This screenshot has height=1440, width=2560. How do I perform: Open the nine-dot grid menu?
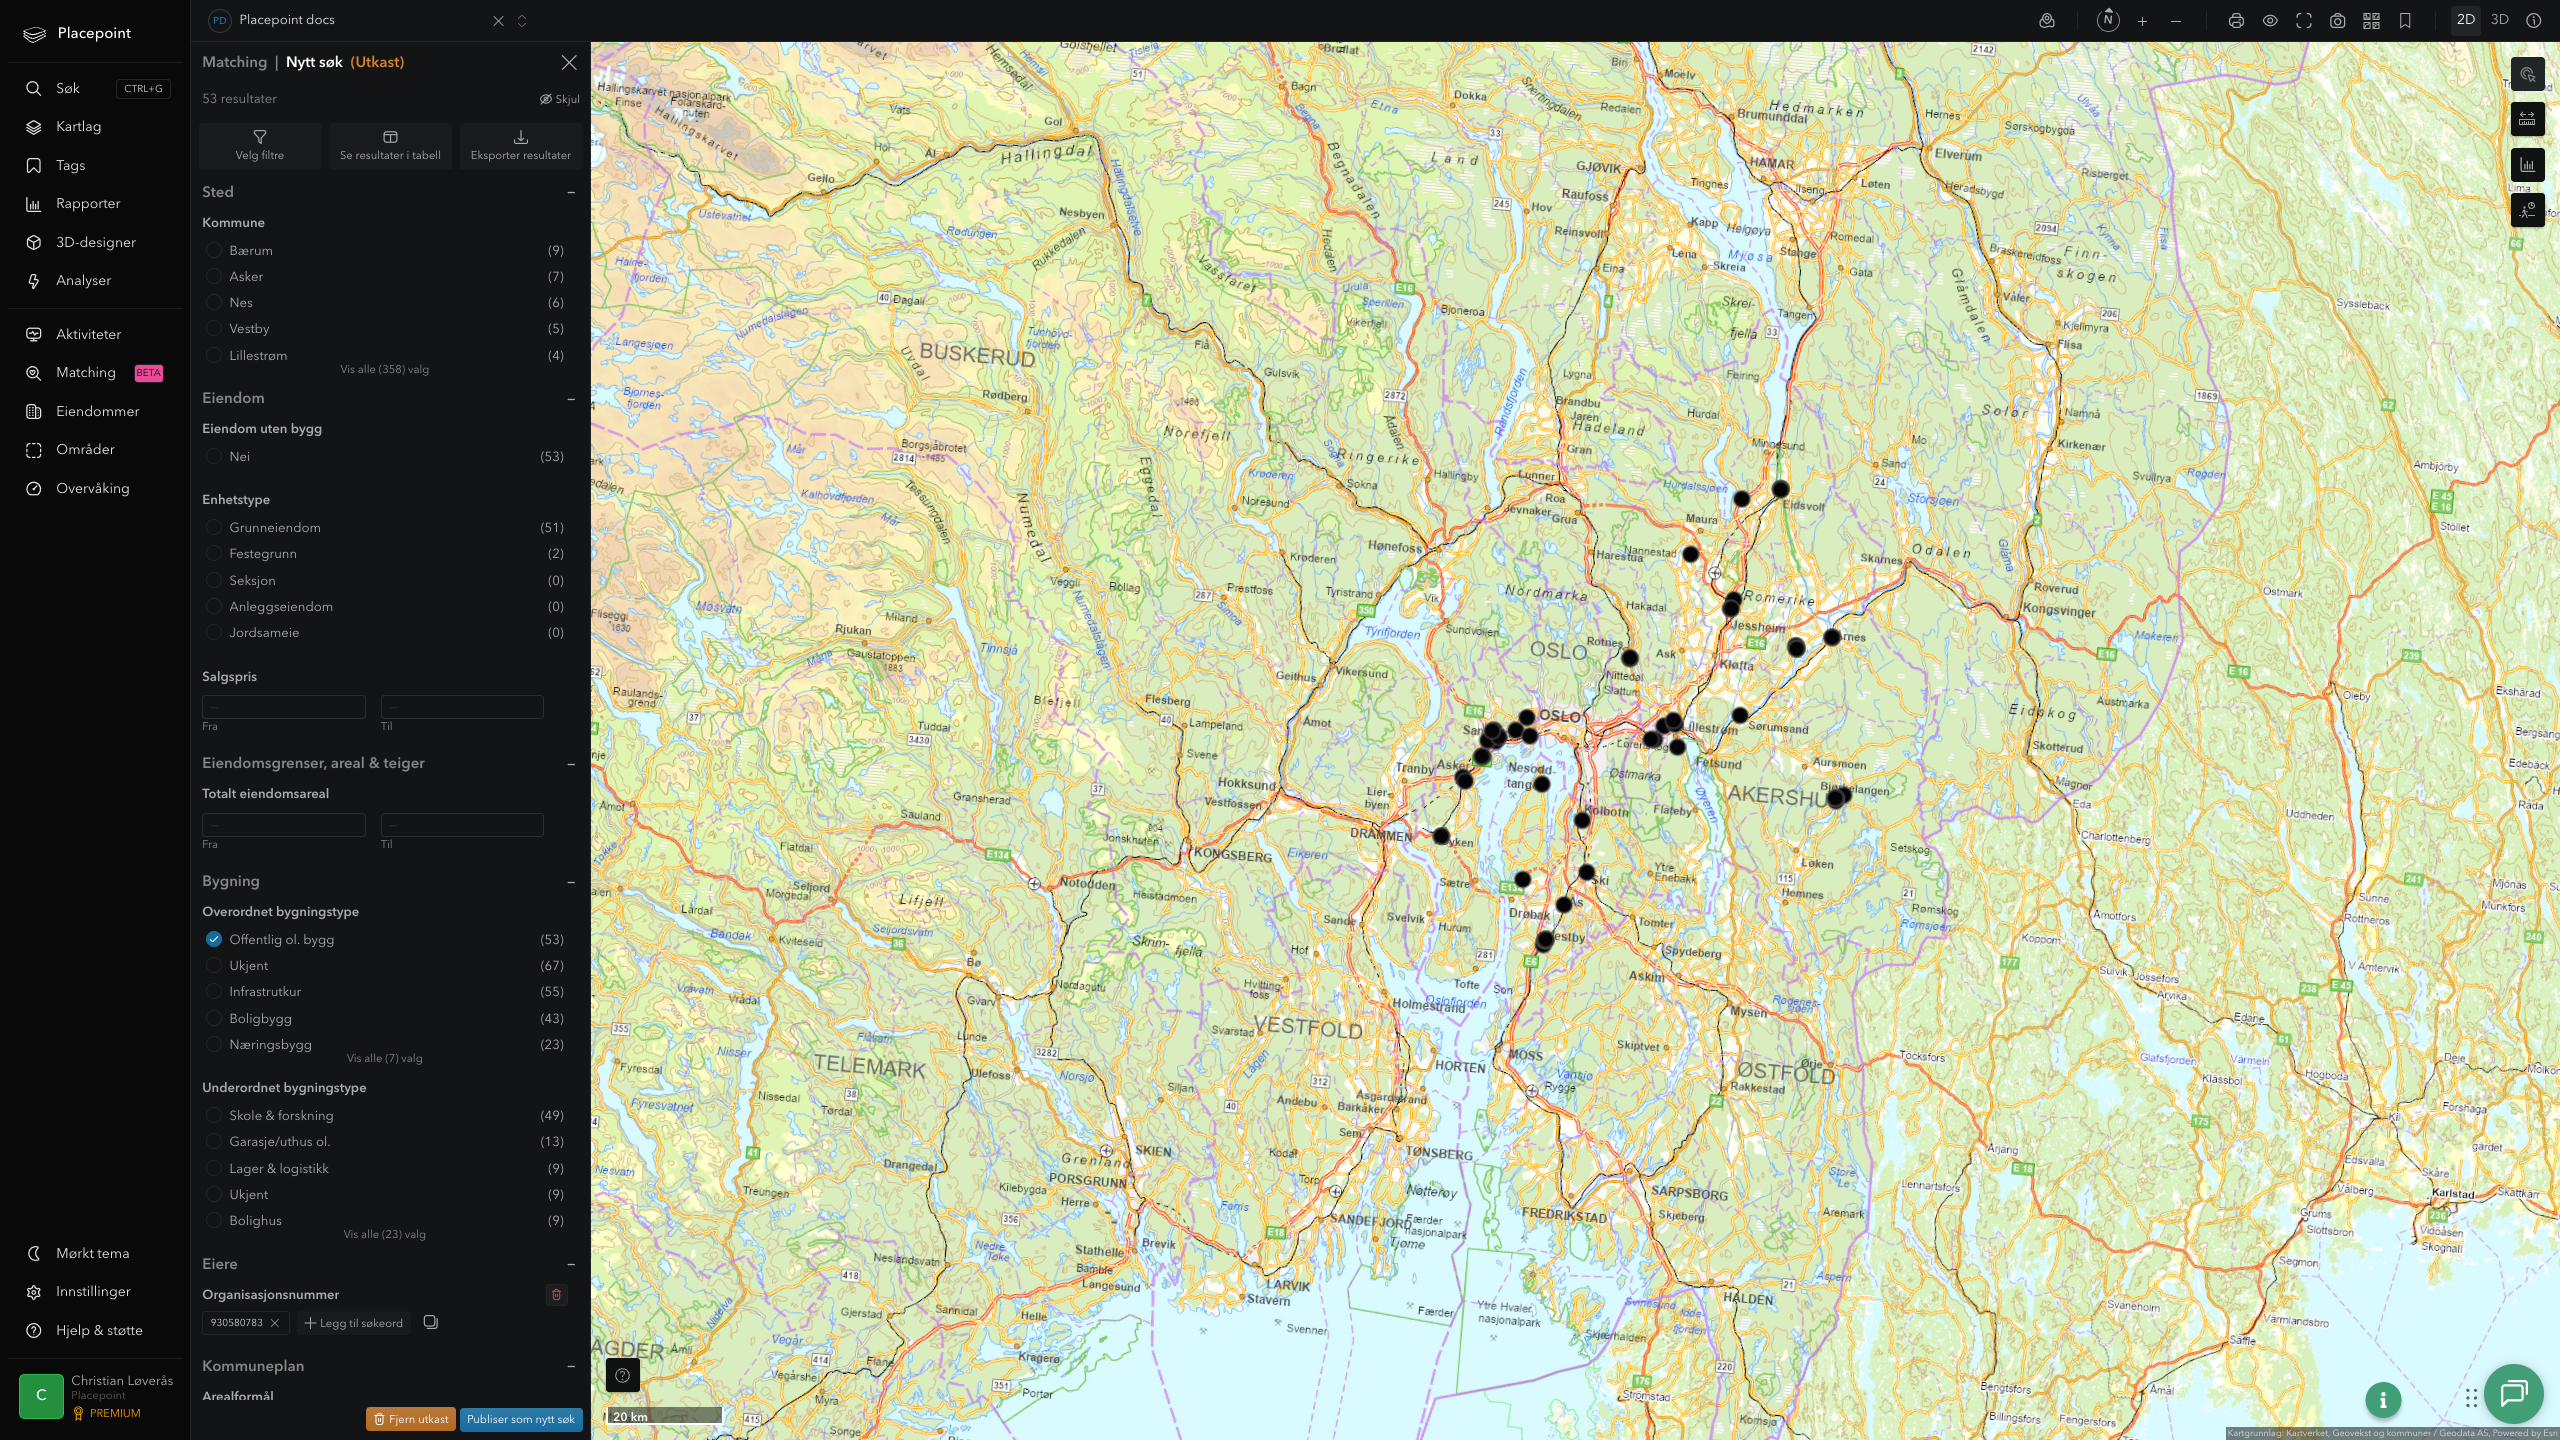coord(2471,1397)
